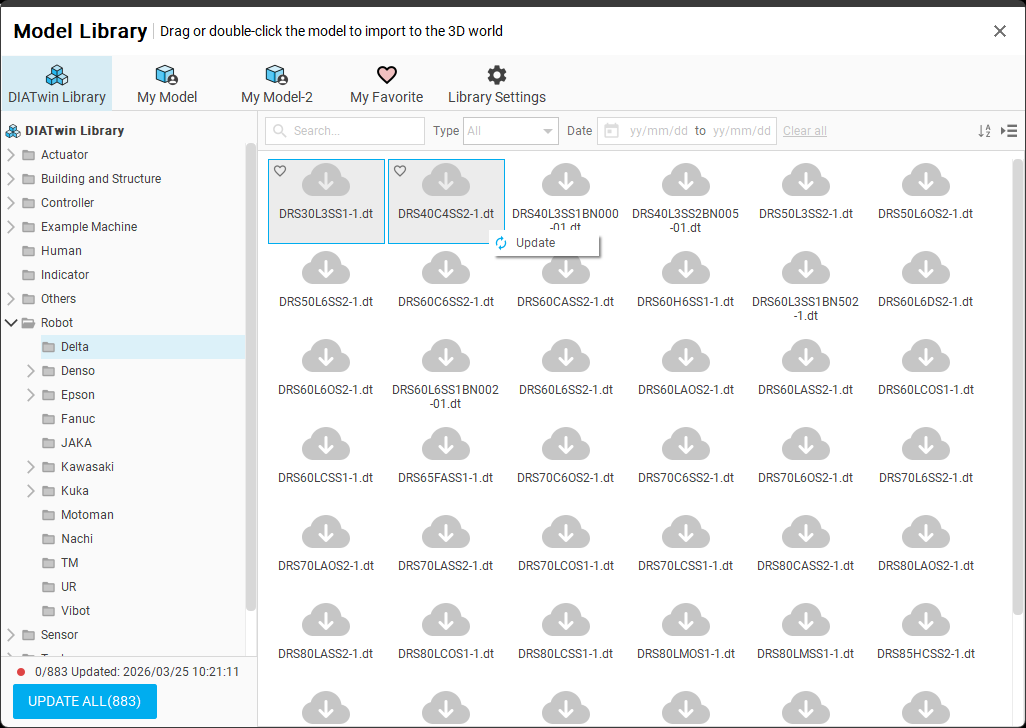Click download icon for DRS65FASS1-1.dt
1026x728 pixels.
446,443
